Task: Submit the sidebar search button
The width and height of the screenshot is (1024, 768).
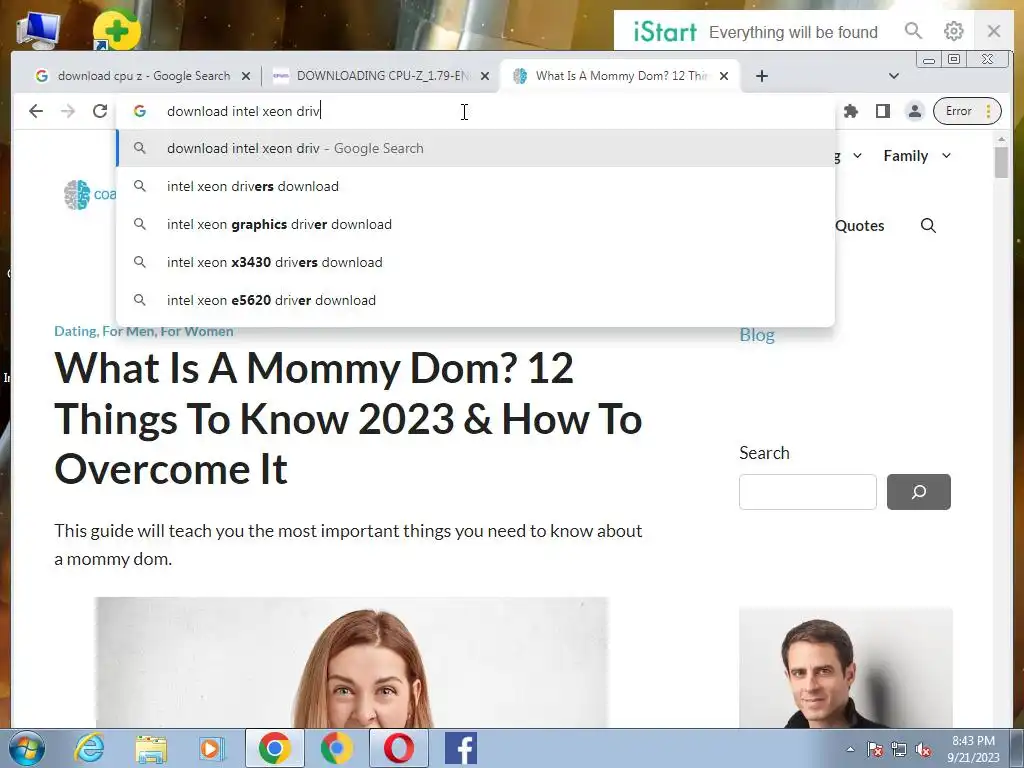Action: (919, 492)
